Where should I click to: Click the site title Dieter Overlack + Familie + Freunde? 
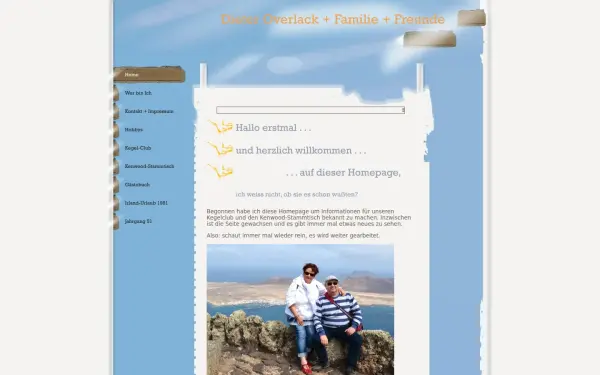tap(333, 19)
